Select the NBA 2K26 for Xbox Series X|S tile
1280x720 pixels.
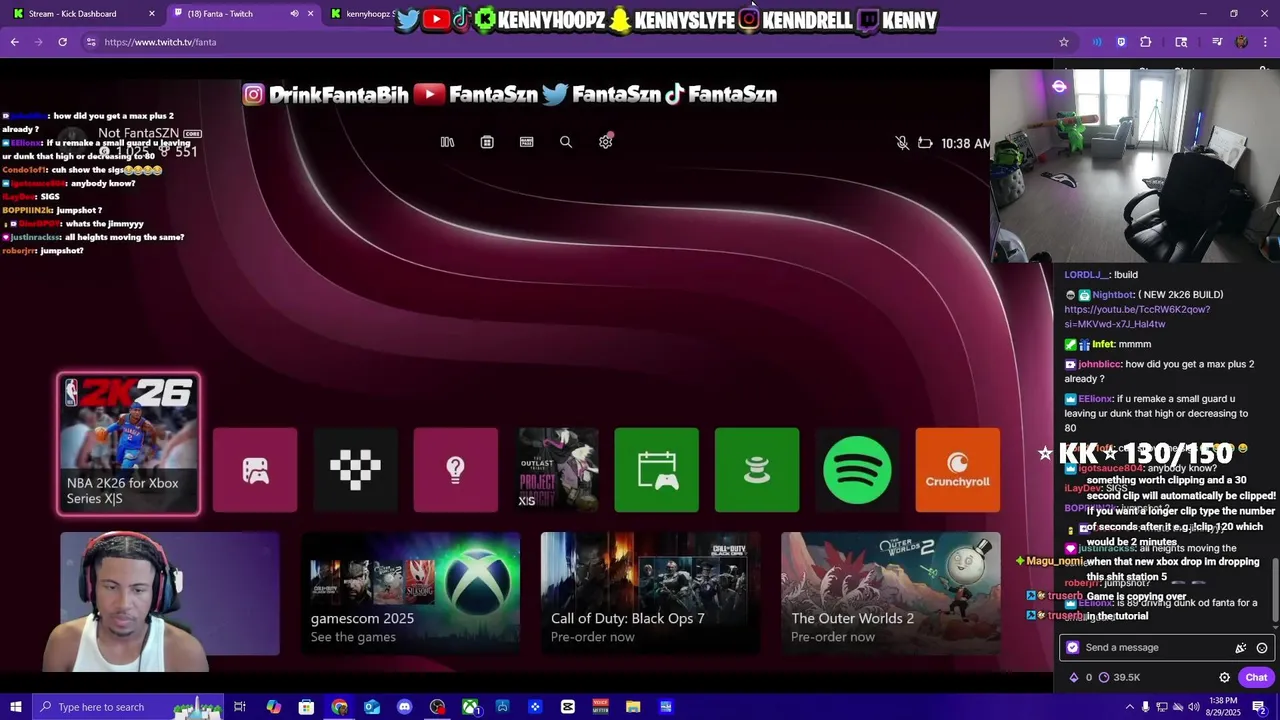(x=128, y=444)
